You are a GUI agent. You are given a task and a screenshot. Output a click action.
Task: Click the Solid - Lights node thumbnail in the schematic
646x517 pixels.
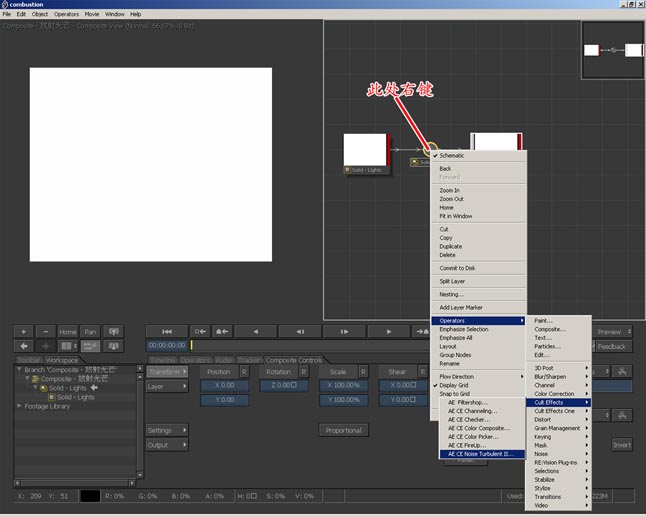click(365, 150)
